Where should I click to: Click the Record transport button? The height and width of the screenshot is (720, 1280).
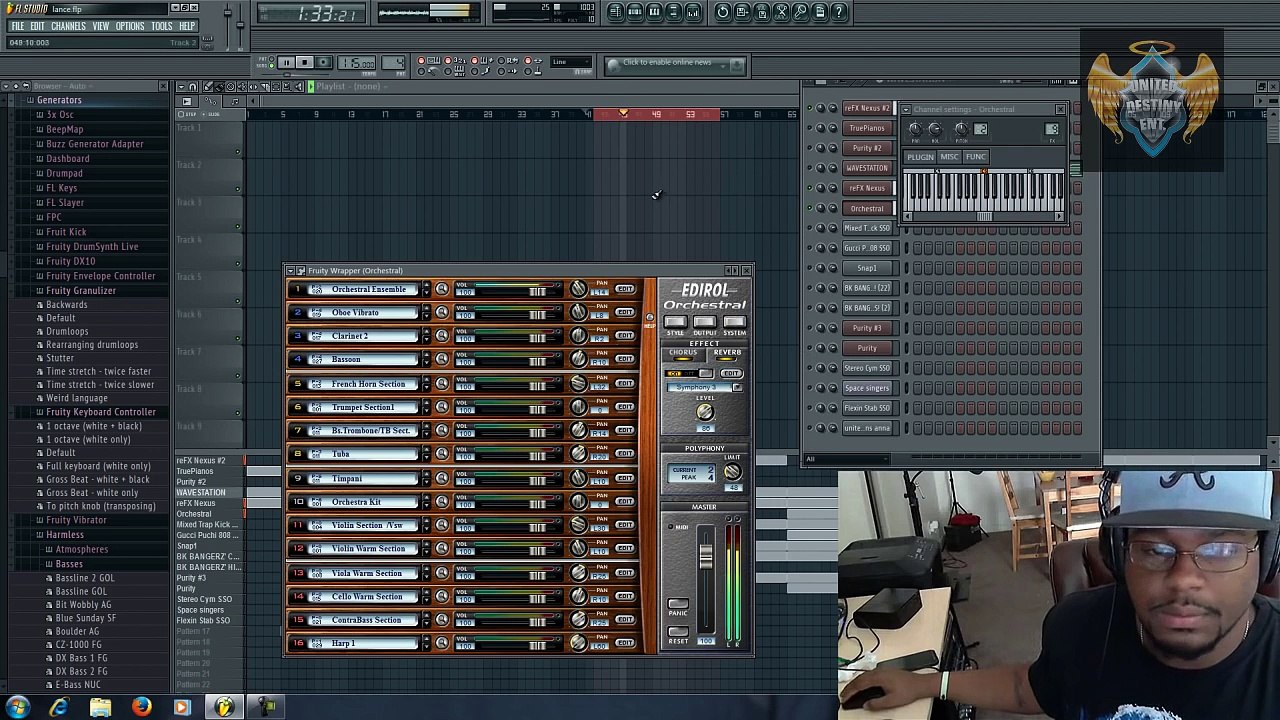(x=322, y=63)
